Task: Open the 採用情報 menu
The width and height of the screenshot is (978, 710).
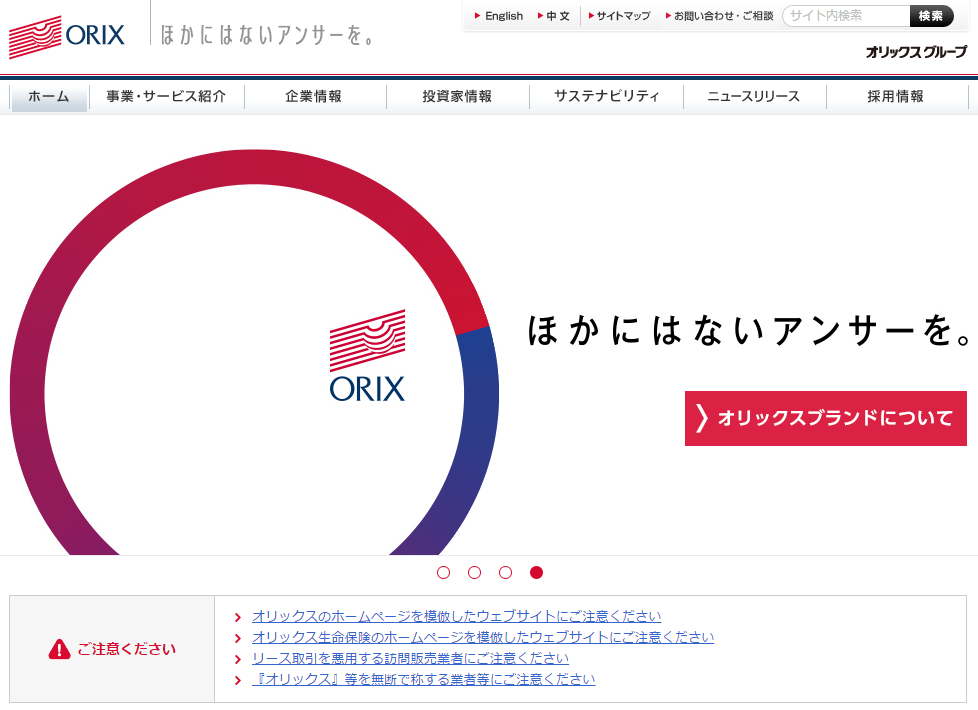Action: [x=896, y=97]
